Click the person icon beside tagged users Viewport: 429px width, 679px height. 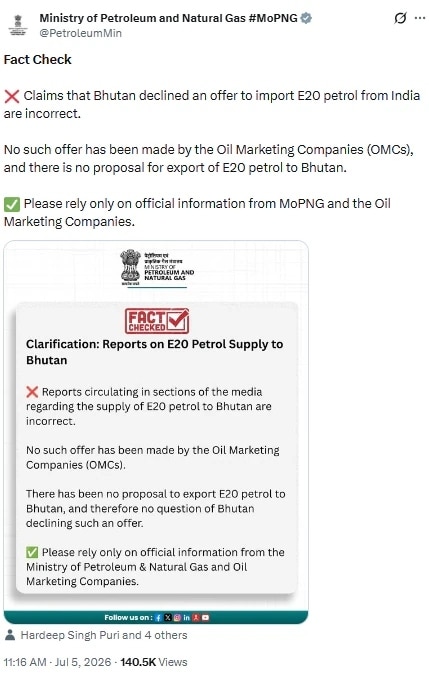click(10, 635)
